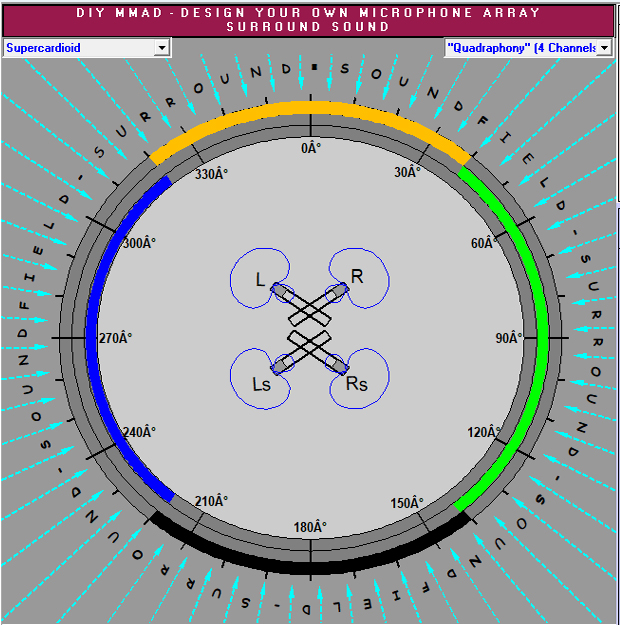This screenshot has width=620, height=625.
Task: Click the crossed microphone arms at center
Action: 311,328
